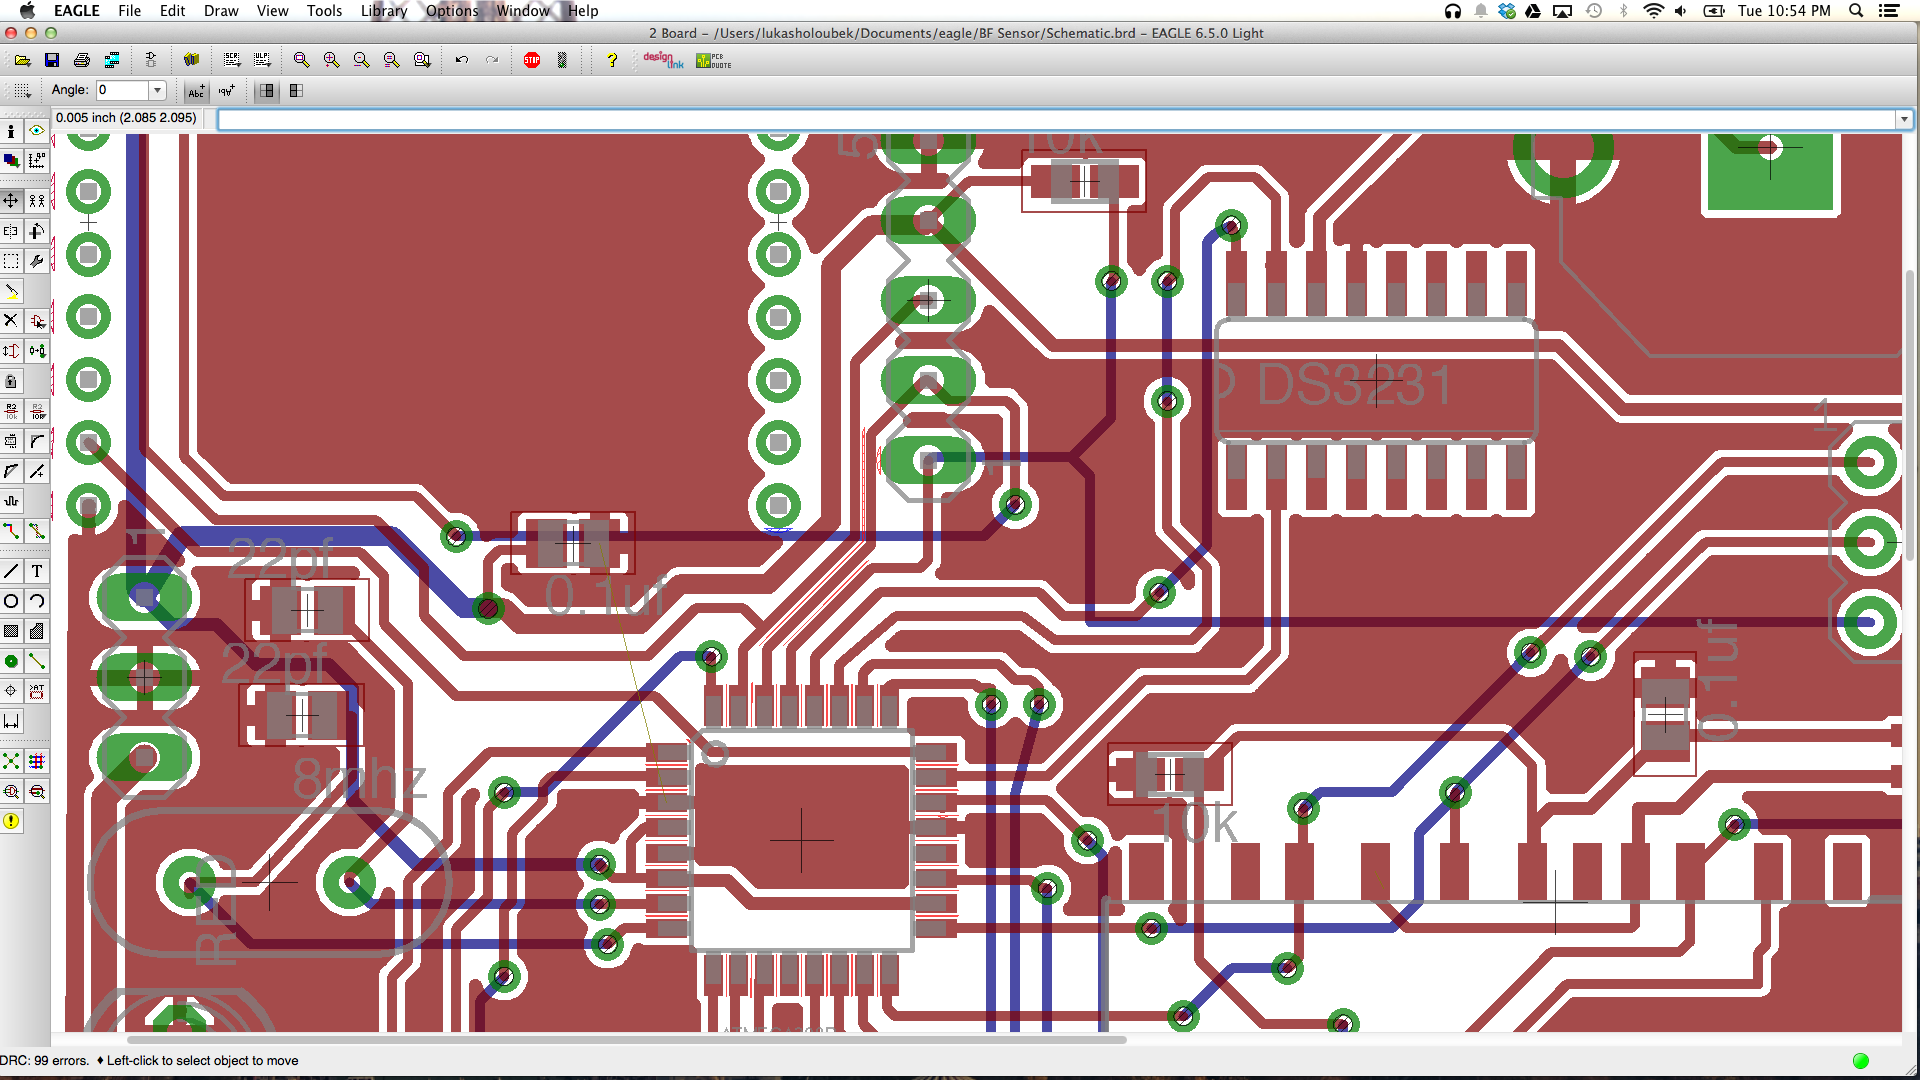Select the Via tool icon
This screenshot has width=1920, height=1080.
pos(11,661)
